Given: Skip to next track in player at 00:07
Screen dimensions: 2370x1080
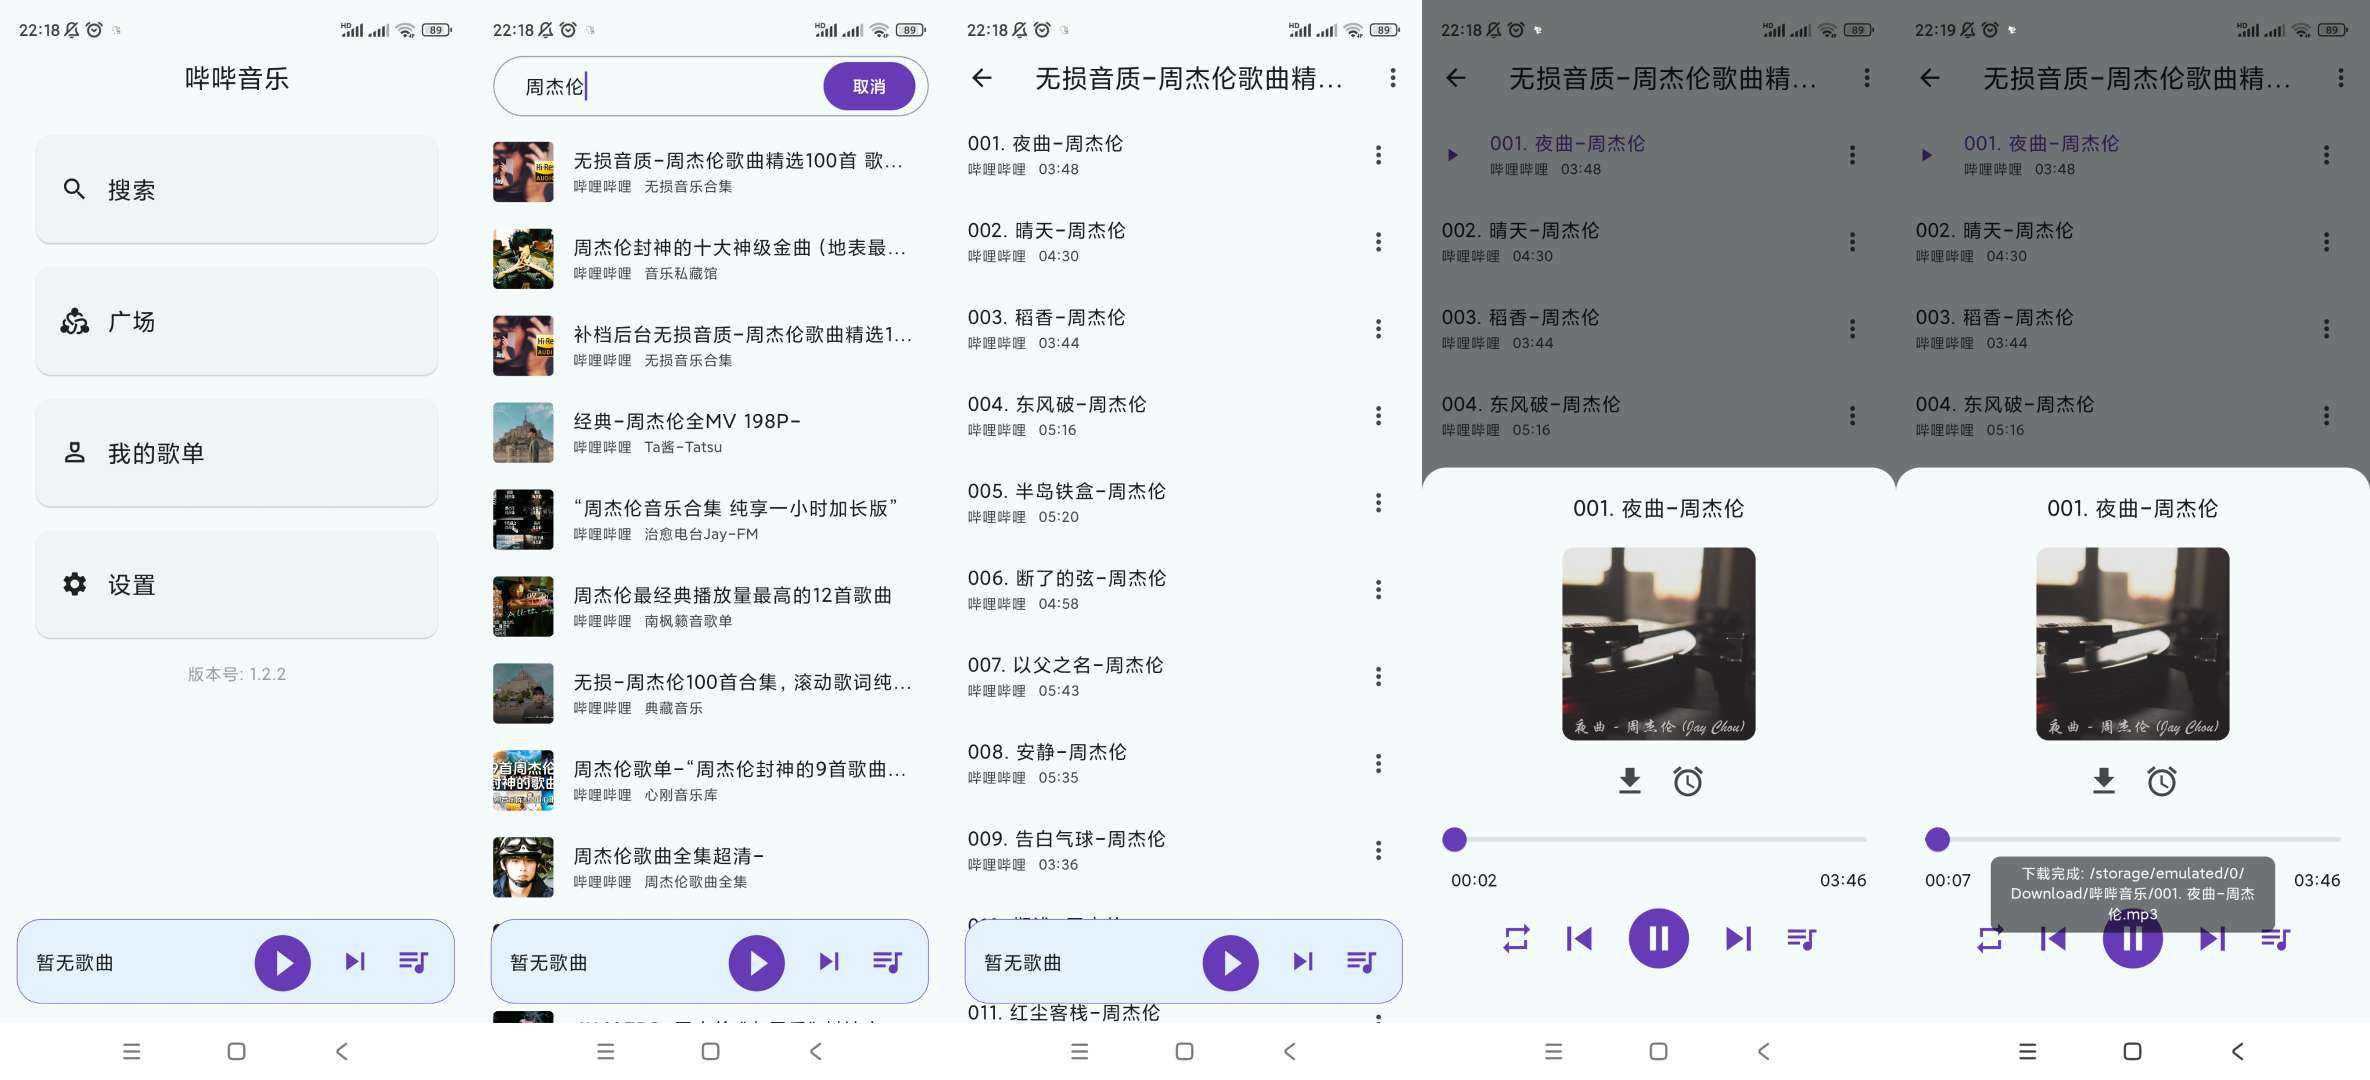Looking at the screenshot, I should point(2212,939).
